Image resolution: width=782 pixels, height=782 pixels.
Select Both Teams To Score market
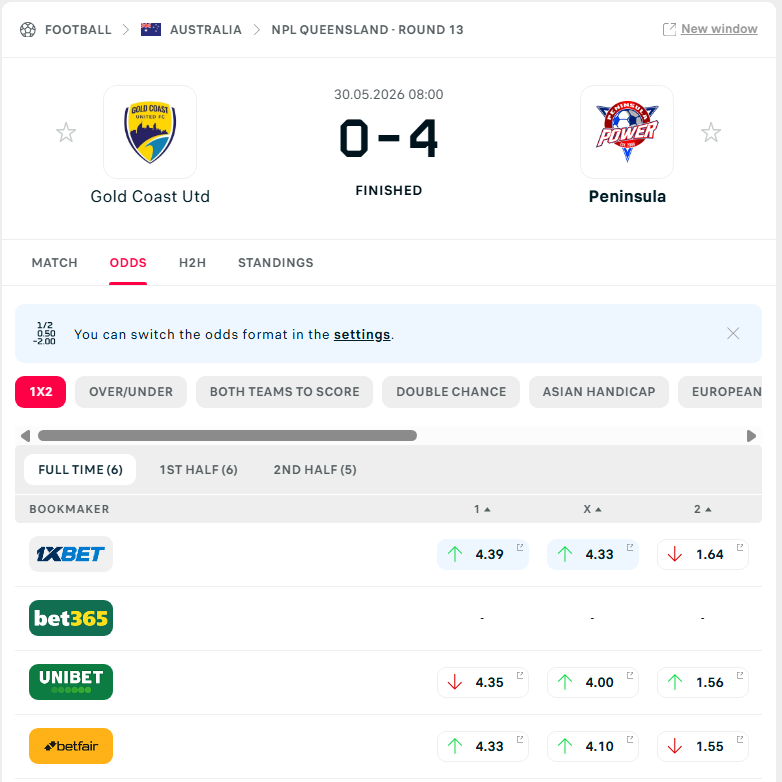point(284,392)
